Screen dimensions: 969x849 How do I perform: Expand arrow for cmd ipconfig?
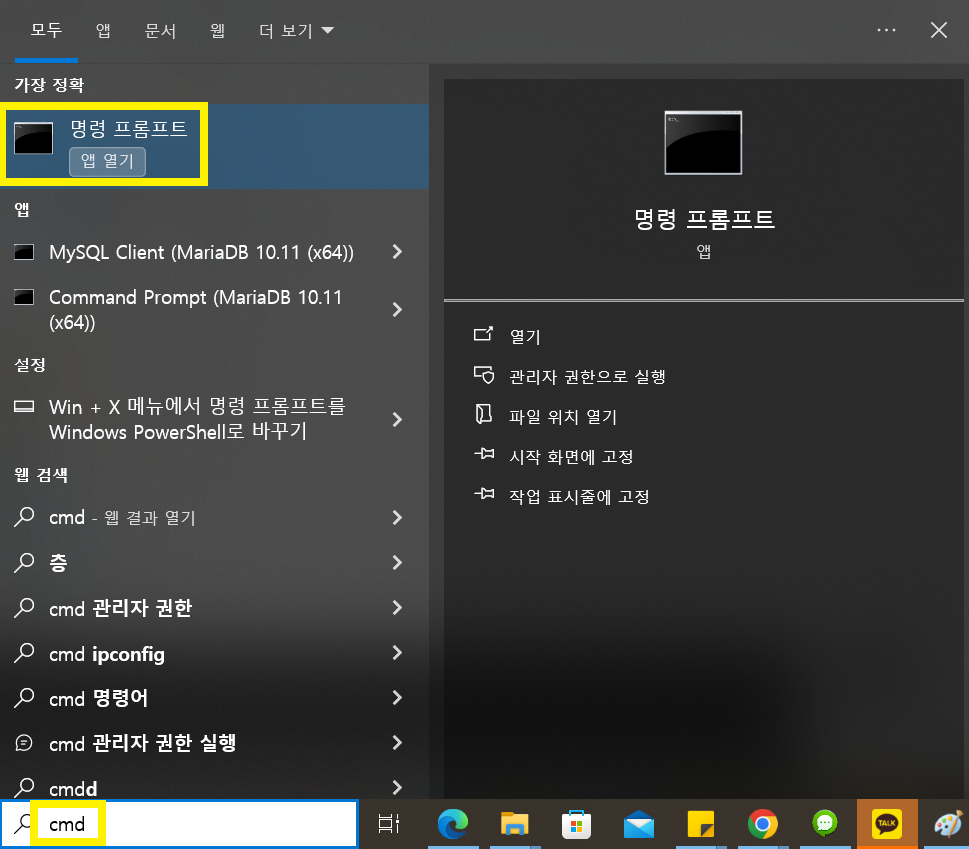[397, 653]
